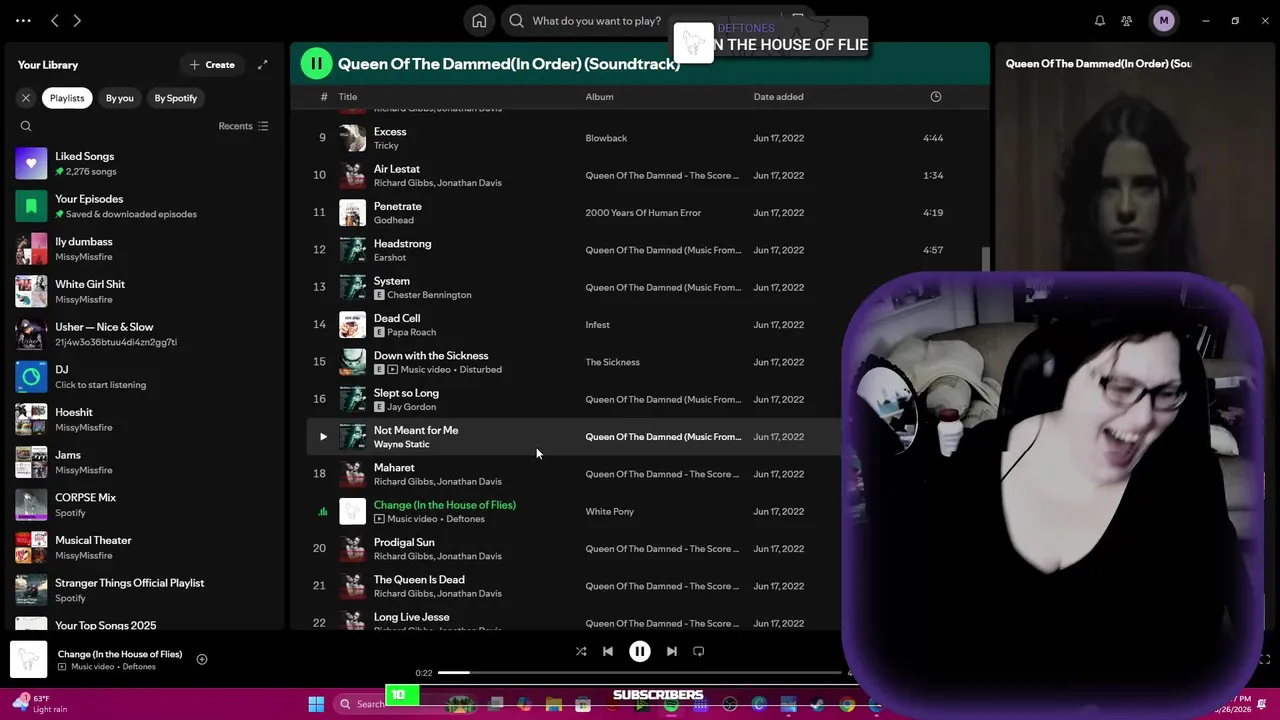Open Deftones in the bottom player bar
This screenshot has width=1280, height=720.
coord(139,667)
